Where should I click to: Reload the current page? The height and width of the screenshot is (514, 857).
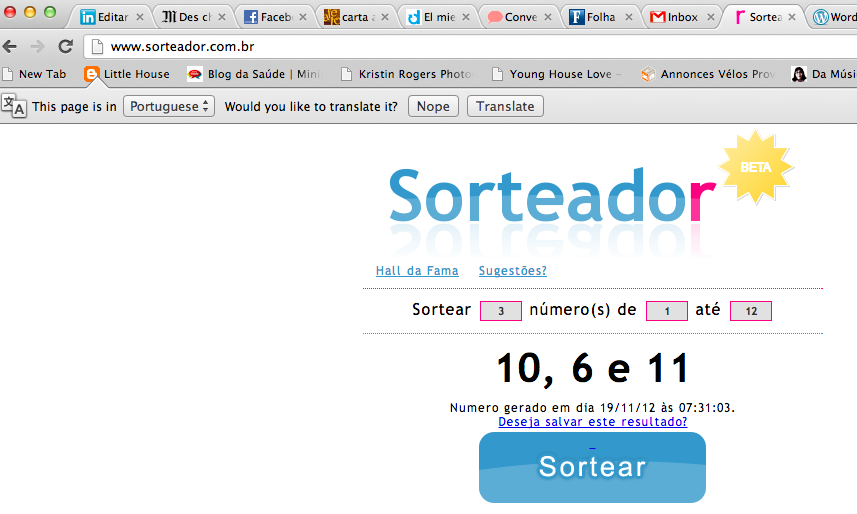click(x=66, y=47)
